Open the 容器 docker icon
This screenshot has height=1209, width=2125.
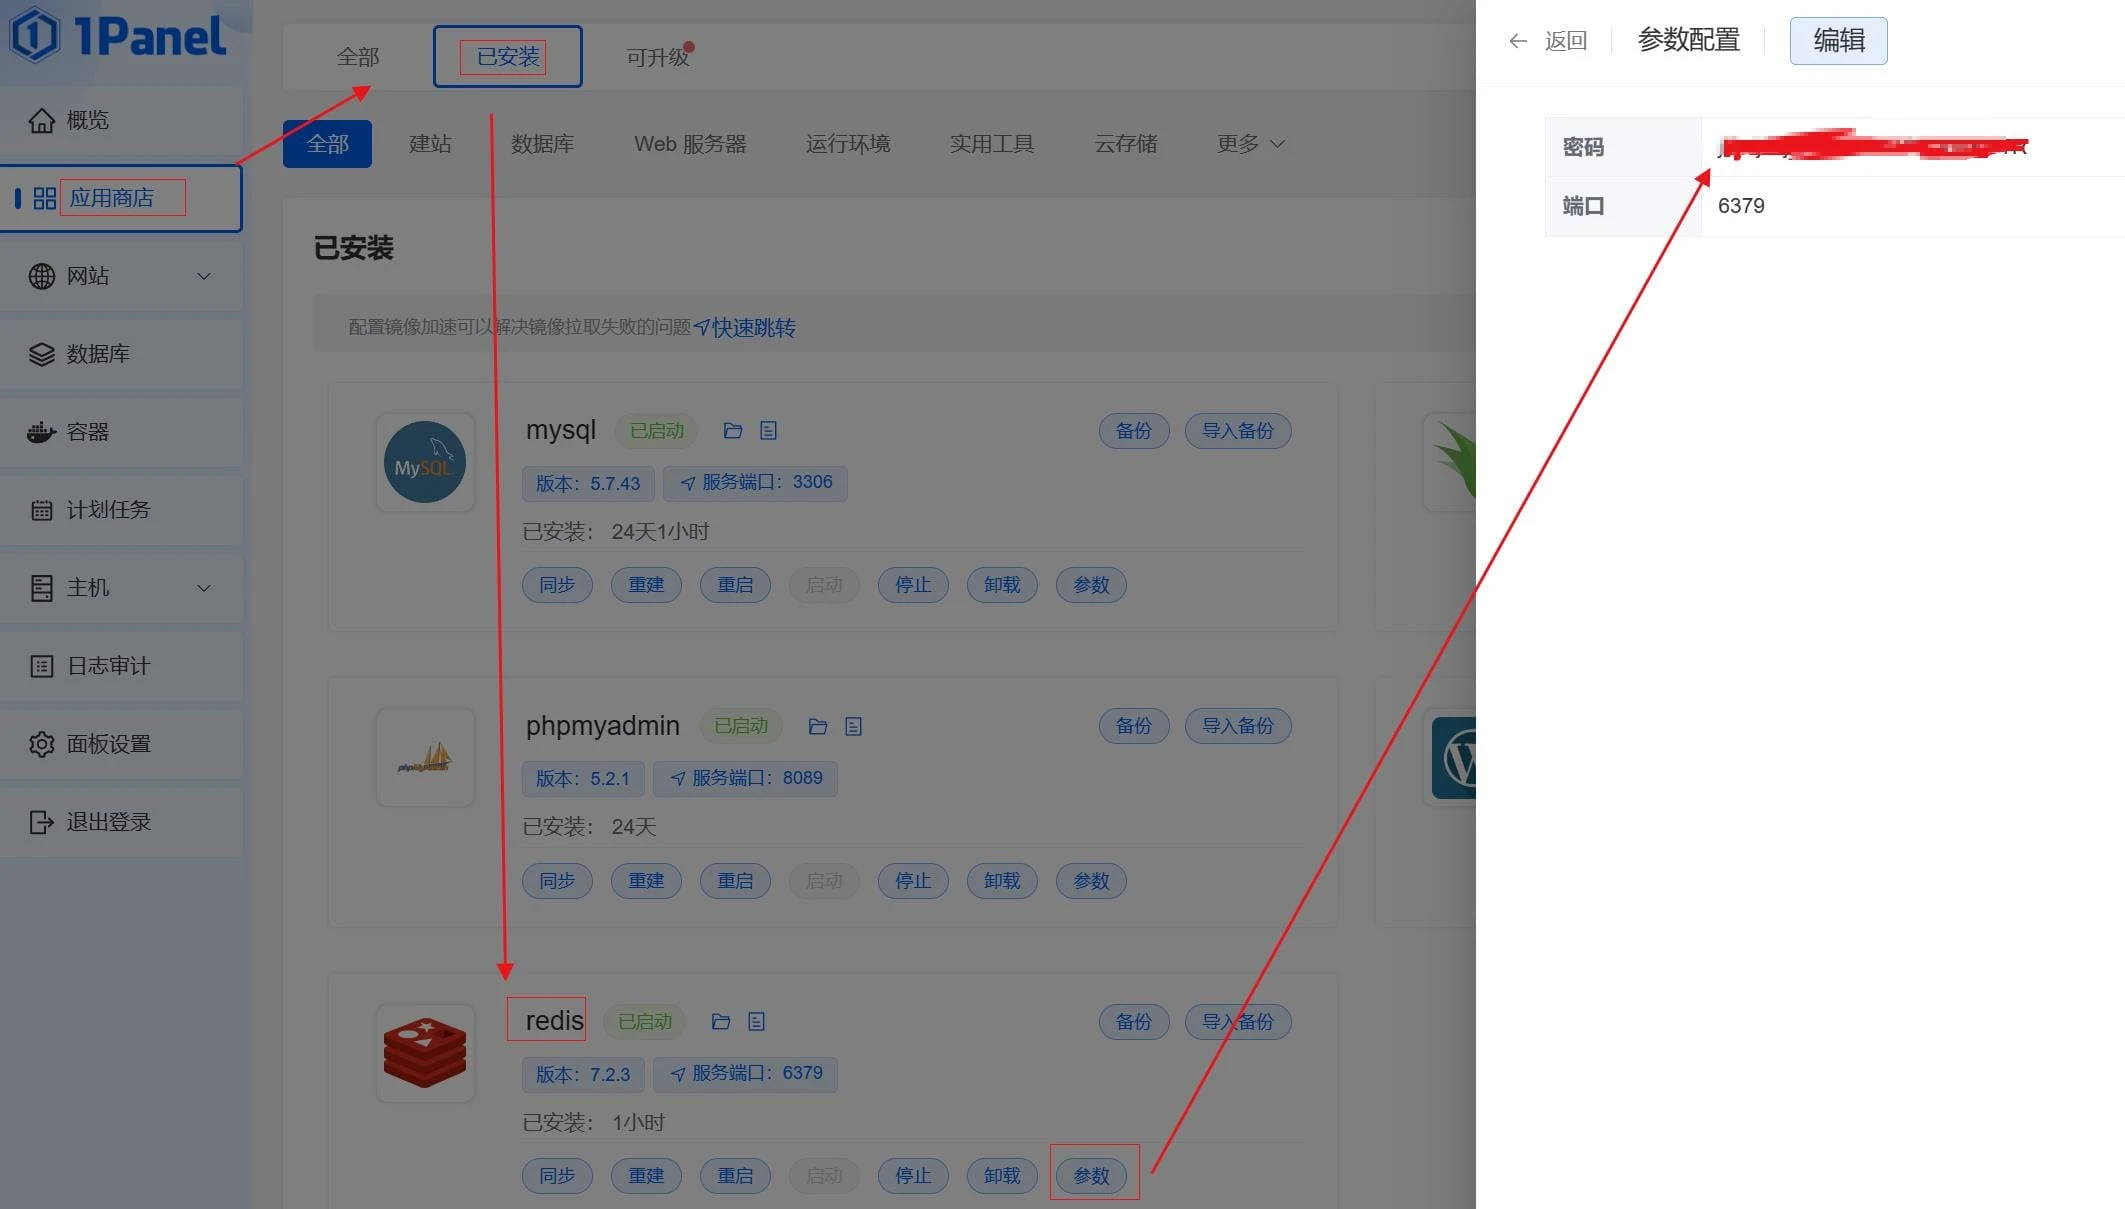point(41,432)
